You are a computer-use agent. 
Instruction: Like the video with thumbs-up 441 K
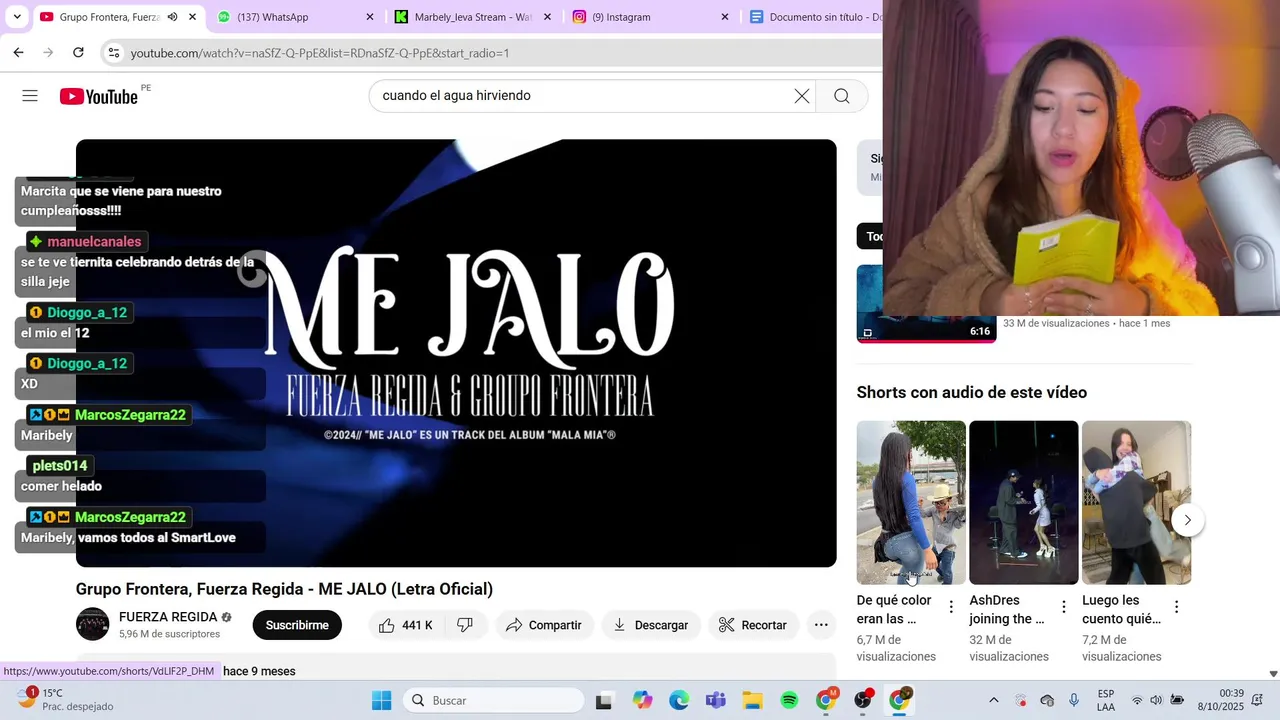[406, 625]
